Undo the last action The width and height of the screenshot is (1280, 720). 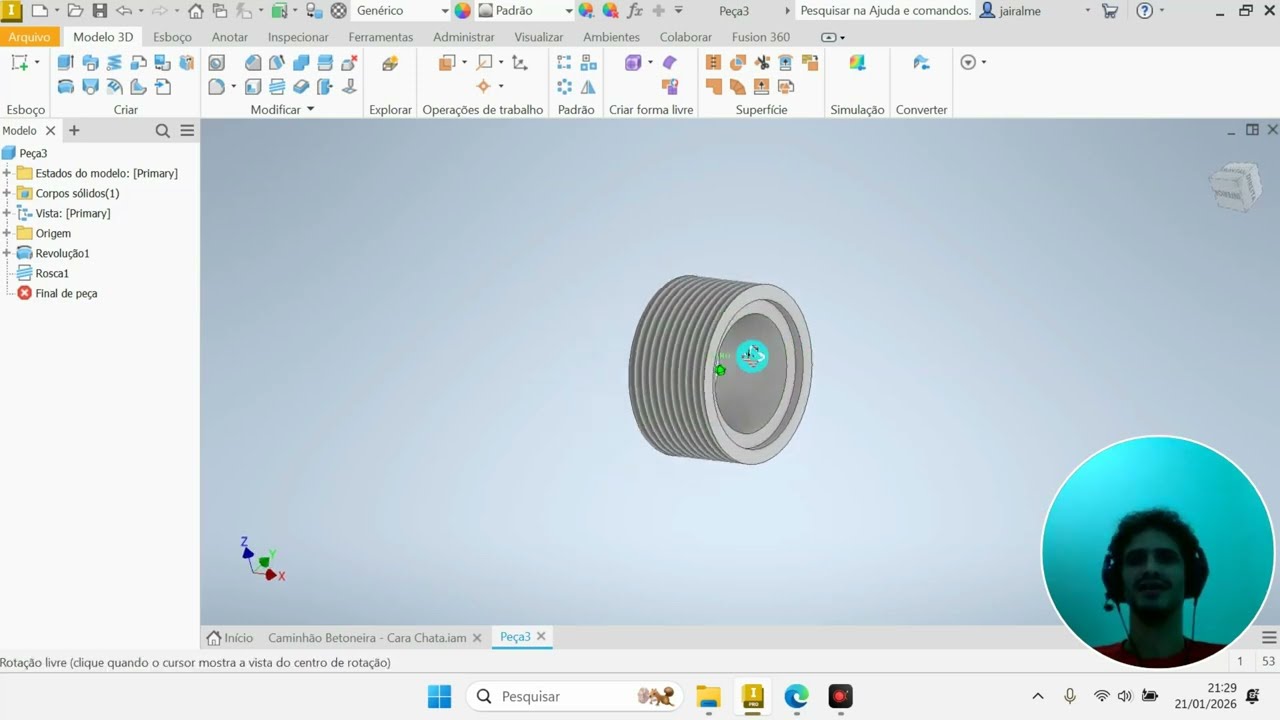124,11
